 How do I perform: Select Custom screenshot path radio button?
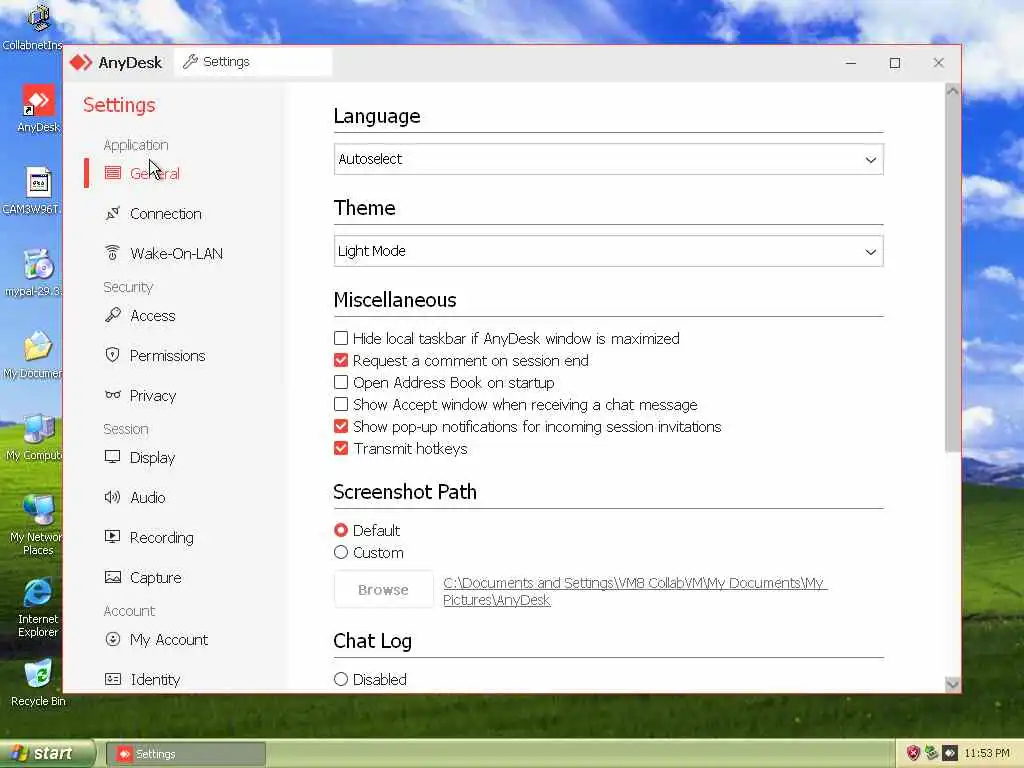(x=341, y=552)
